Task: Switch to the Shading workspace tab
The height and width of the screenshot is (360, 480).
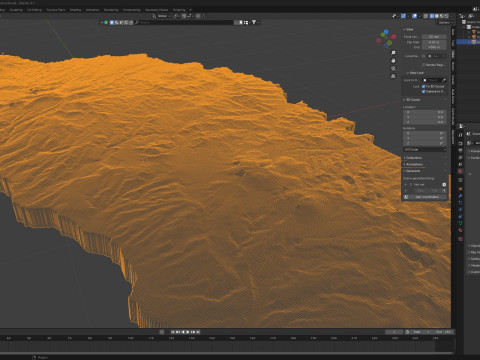Action: click(75, 10)
